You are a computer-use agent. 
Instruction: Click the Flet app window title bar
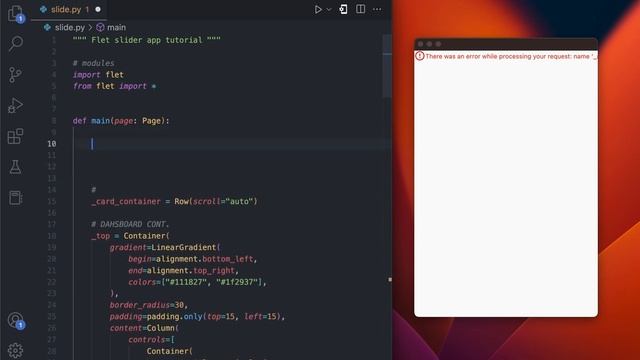coord(506,44)
